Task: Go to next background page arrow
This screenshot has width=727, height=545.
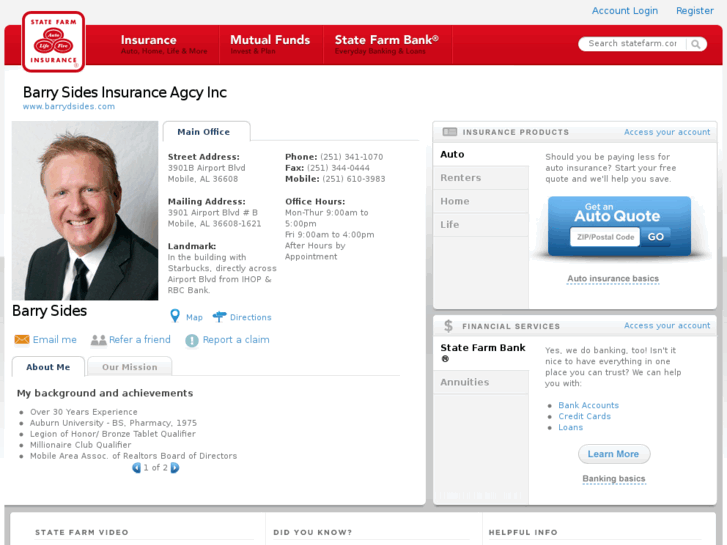Action: [x=175, y=468]
